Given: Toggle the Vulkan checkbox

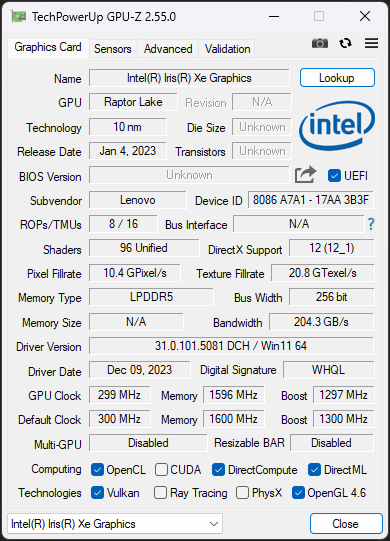Looking at the screenshot, I should (97, 493).
